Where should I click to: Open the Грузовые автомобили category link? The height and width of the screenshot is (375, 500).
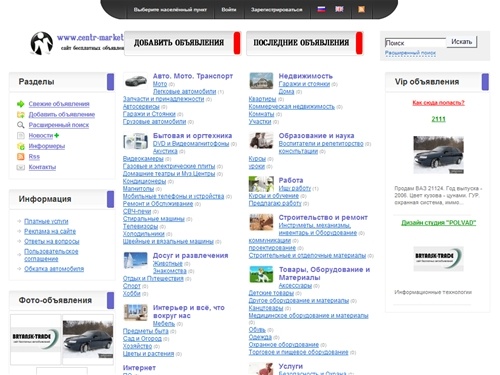click(x=154, y=122)
